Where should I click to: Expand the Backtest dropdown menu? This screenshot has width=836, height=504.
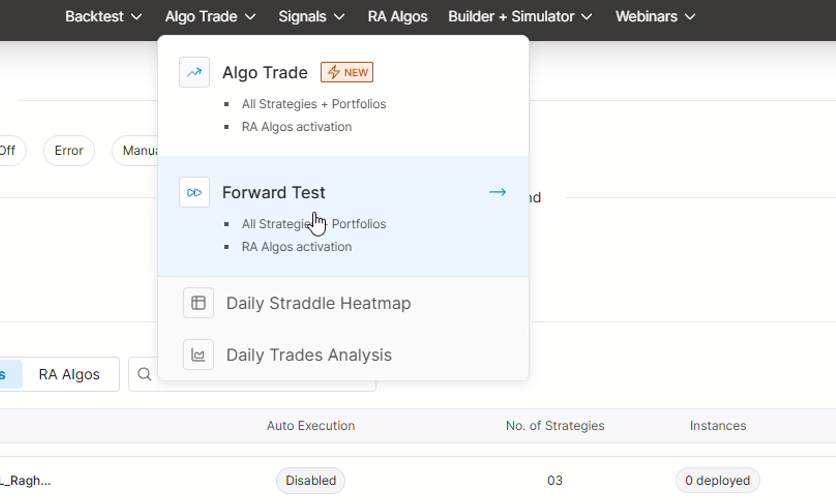point(103,16)
